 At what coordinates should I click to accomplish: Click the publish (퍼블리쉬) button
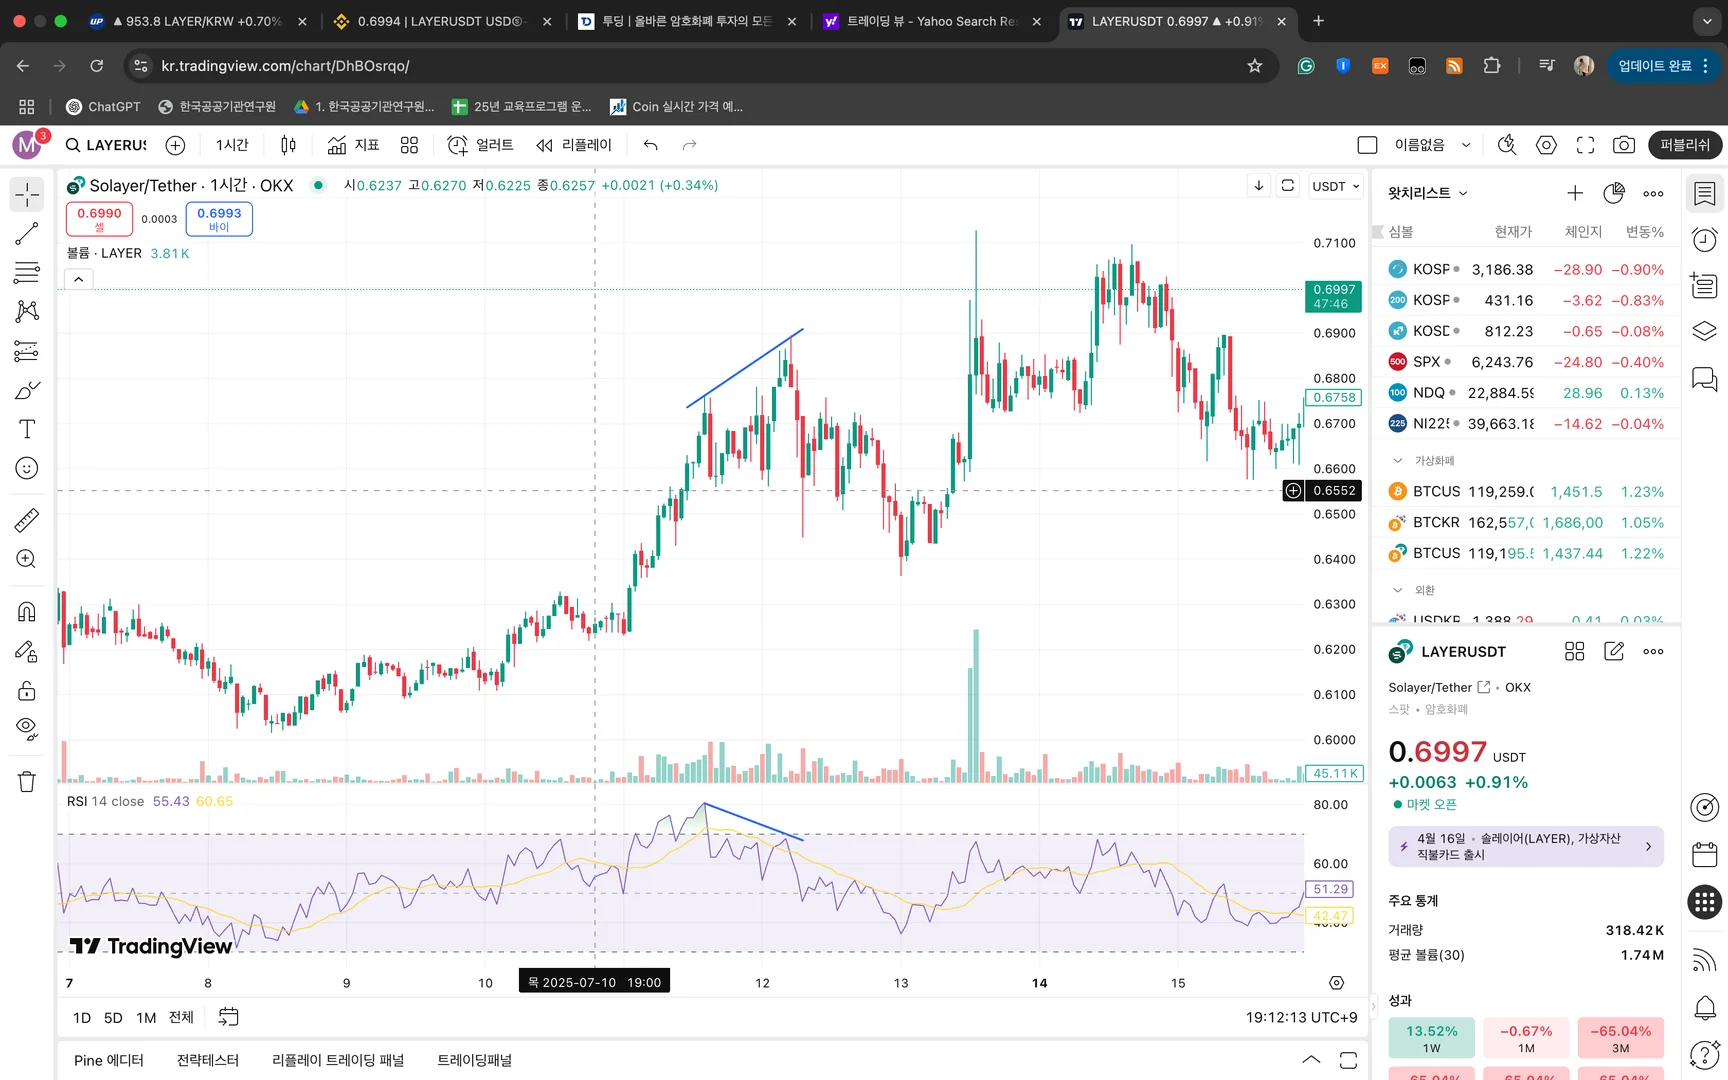[1685, 145]
